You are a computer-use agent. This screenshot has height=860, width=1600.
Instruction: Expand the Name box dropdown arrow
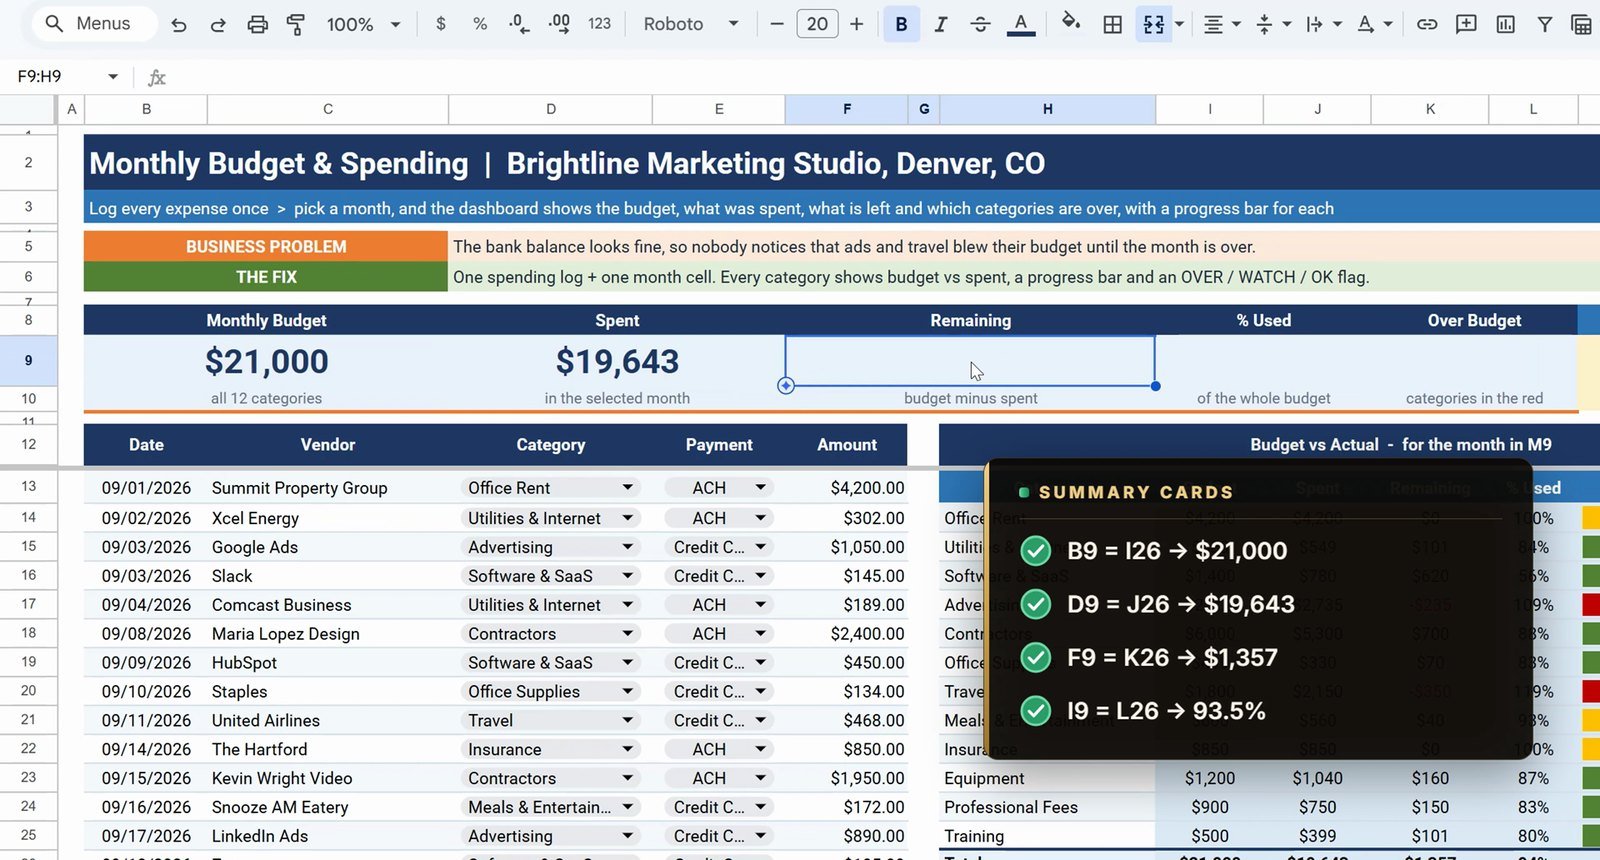coord(112,76)
